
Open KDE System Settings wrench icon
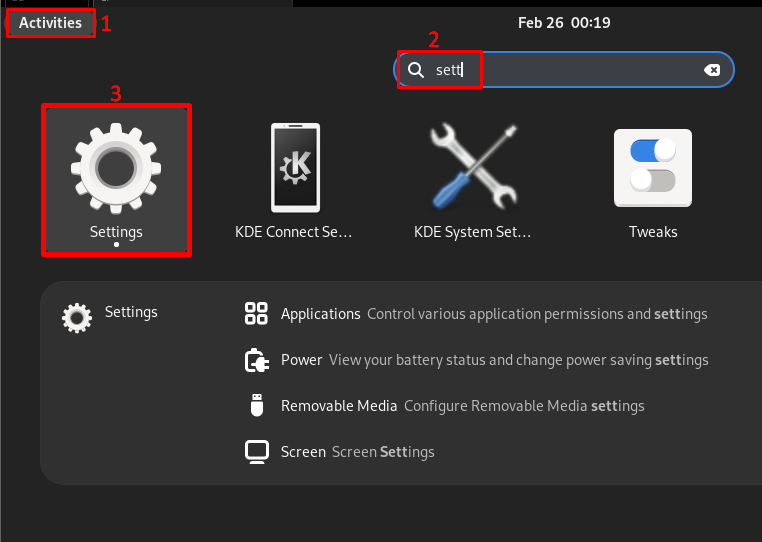point(474,167)
